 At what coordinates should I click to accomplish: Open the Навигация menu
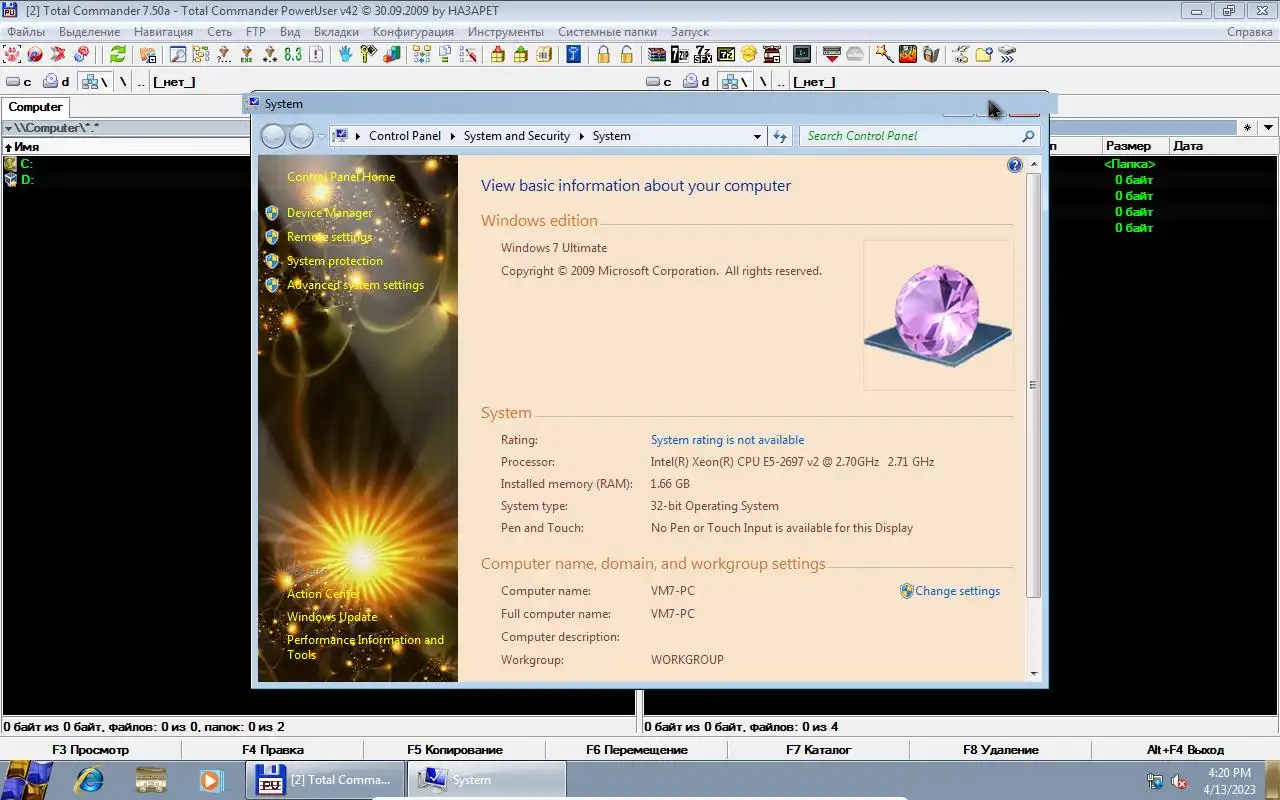(x=163, y=32)
